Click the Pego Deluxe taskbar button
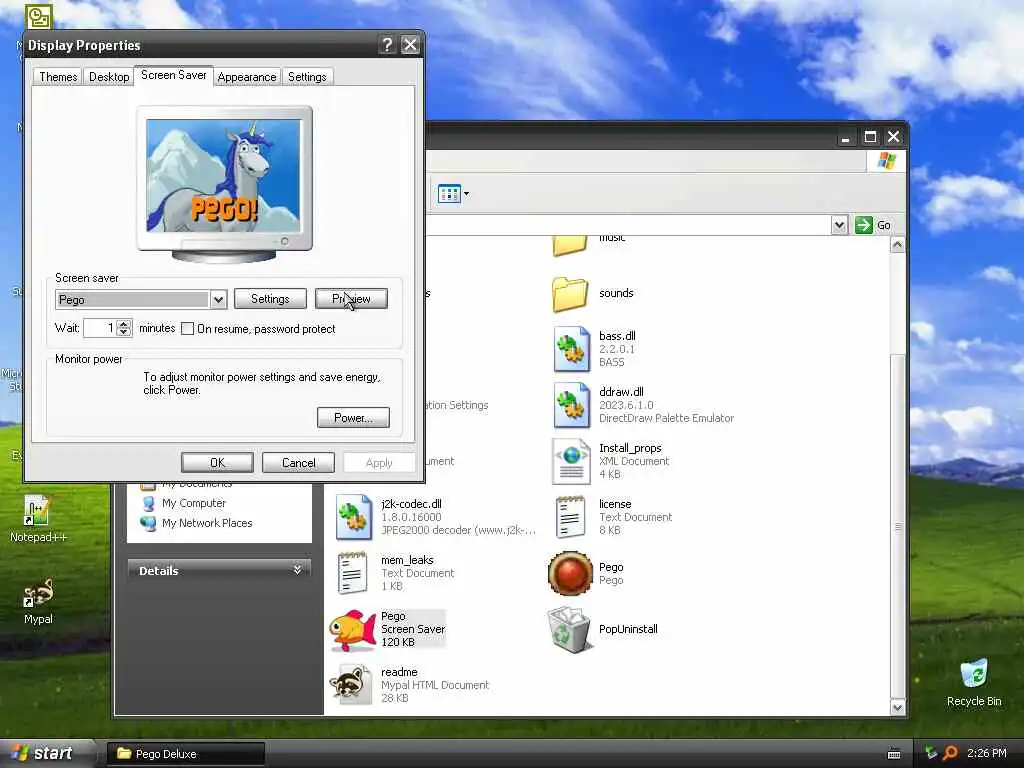Image resolution: width=1024 pixels, height=768 pixels. [x=185, y=754]
